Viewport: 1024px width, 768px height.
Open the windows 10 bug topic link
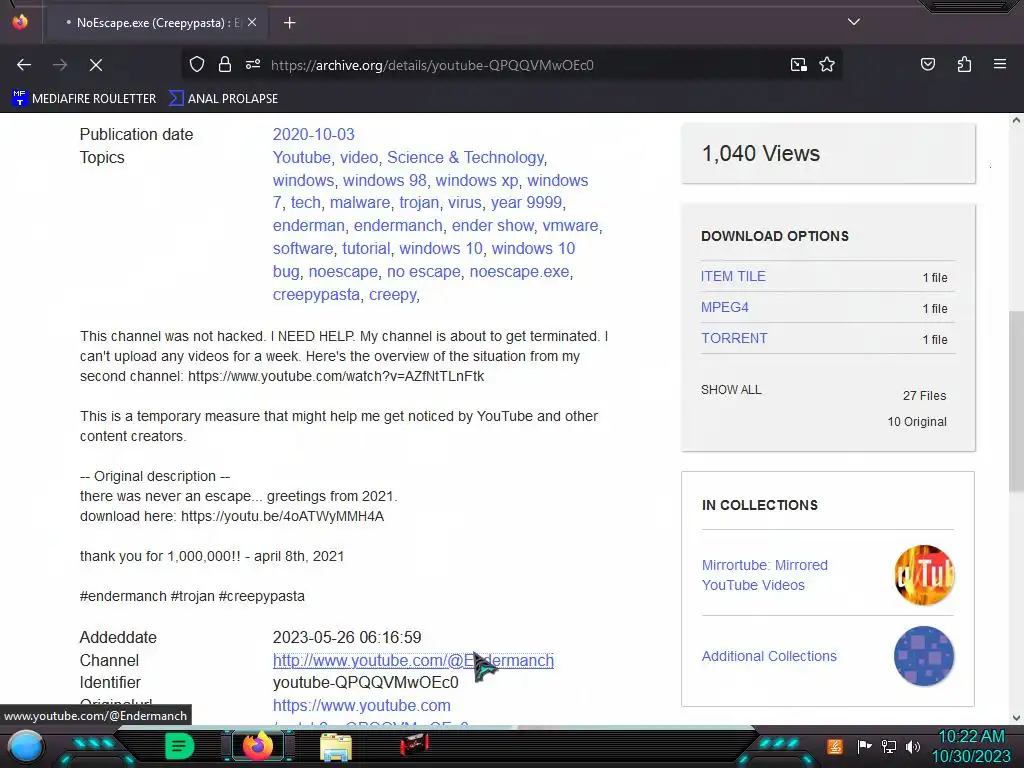coord(533,249)
